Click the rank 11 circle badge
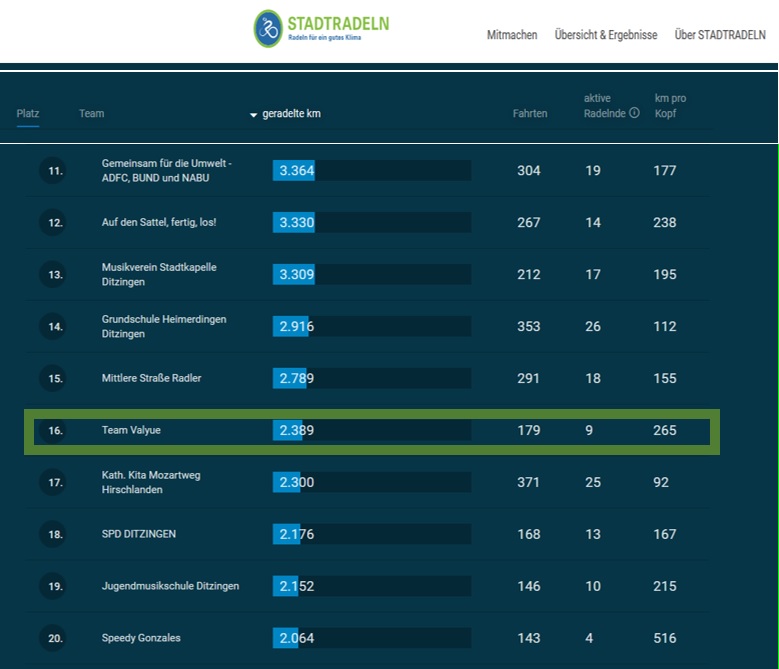This screenshot has width=779, height=669. (x=54, y=171)
